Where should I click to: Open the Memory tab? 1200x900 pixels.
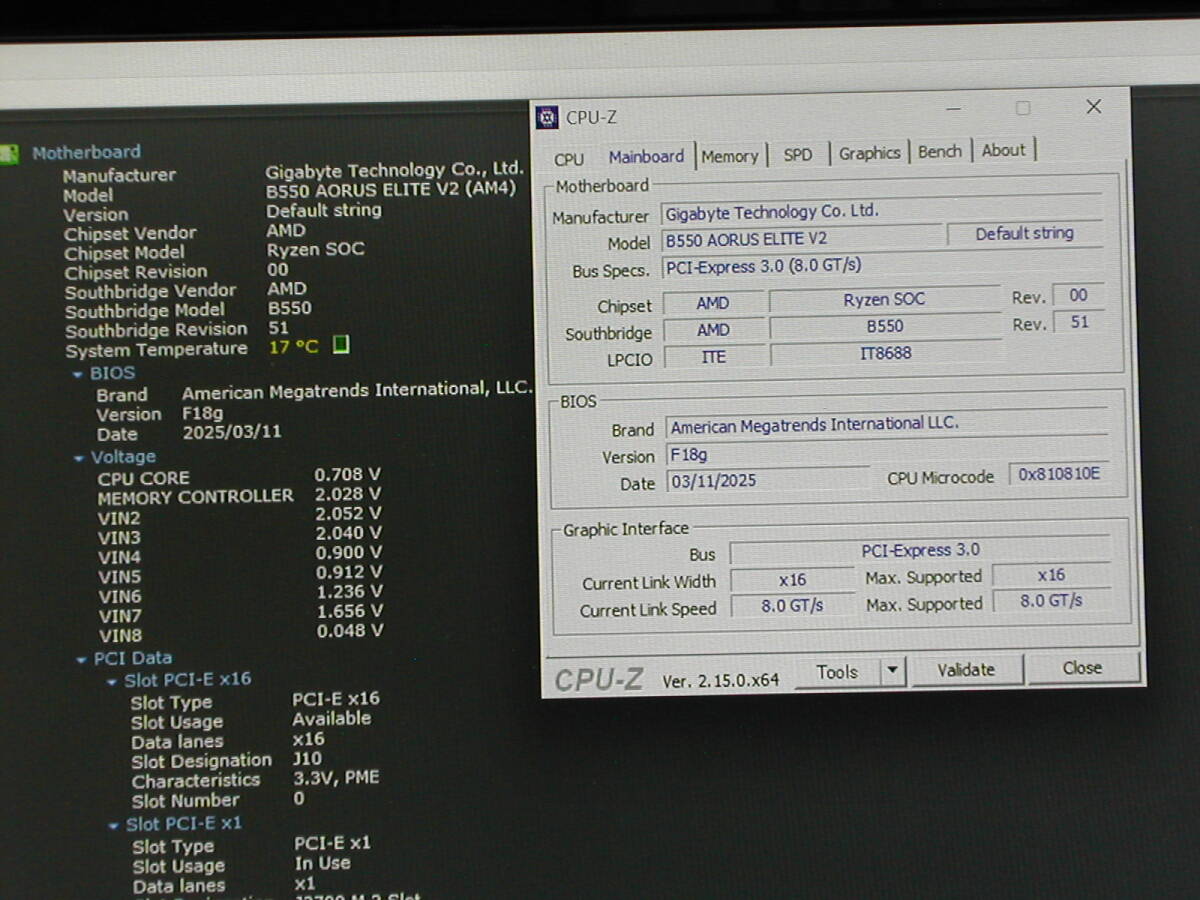pos(730,156)
